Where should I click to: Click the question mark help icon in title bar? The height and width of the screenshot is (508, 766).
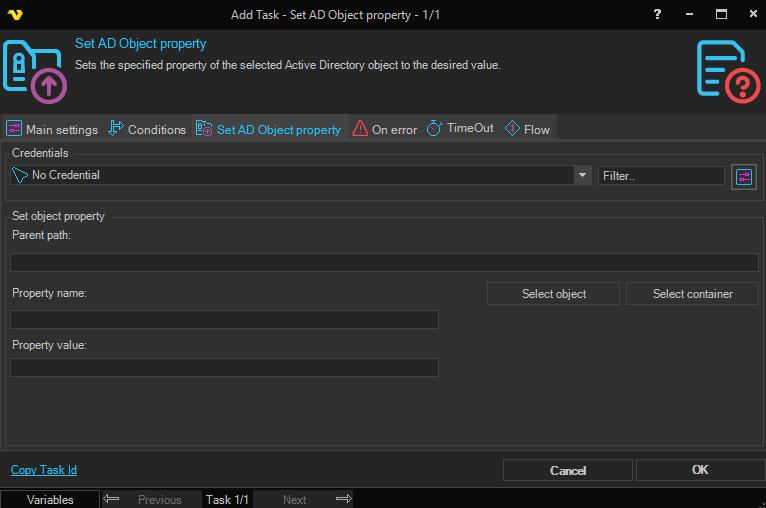click(657, 15)
